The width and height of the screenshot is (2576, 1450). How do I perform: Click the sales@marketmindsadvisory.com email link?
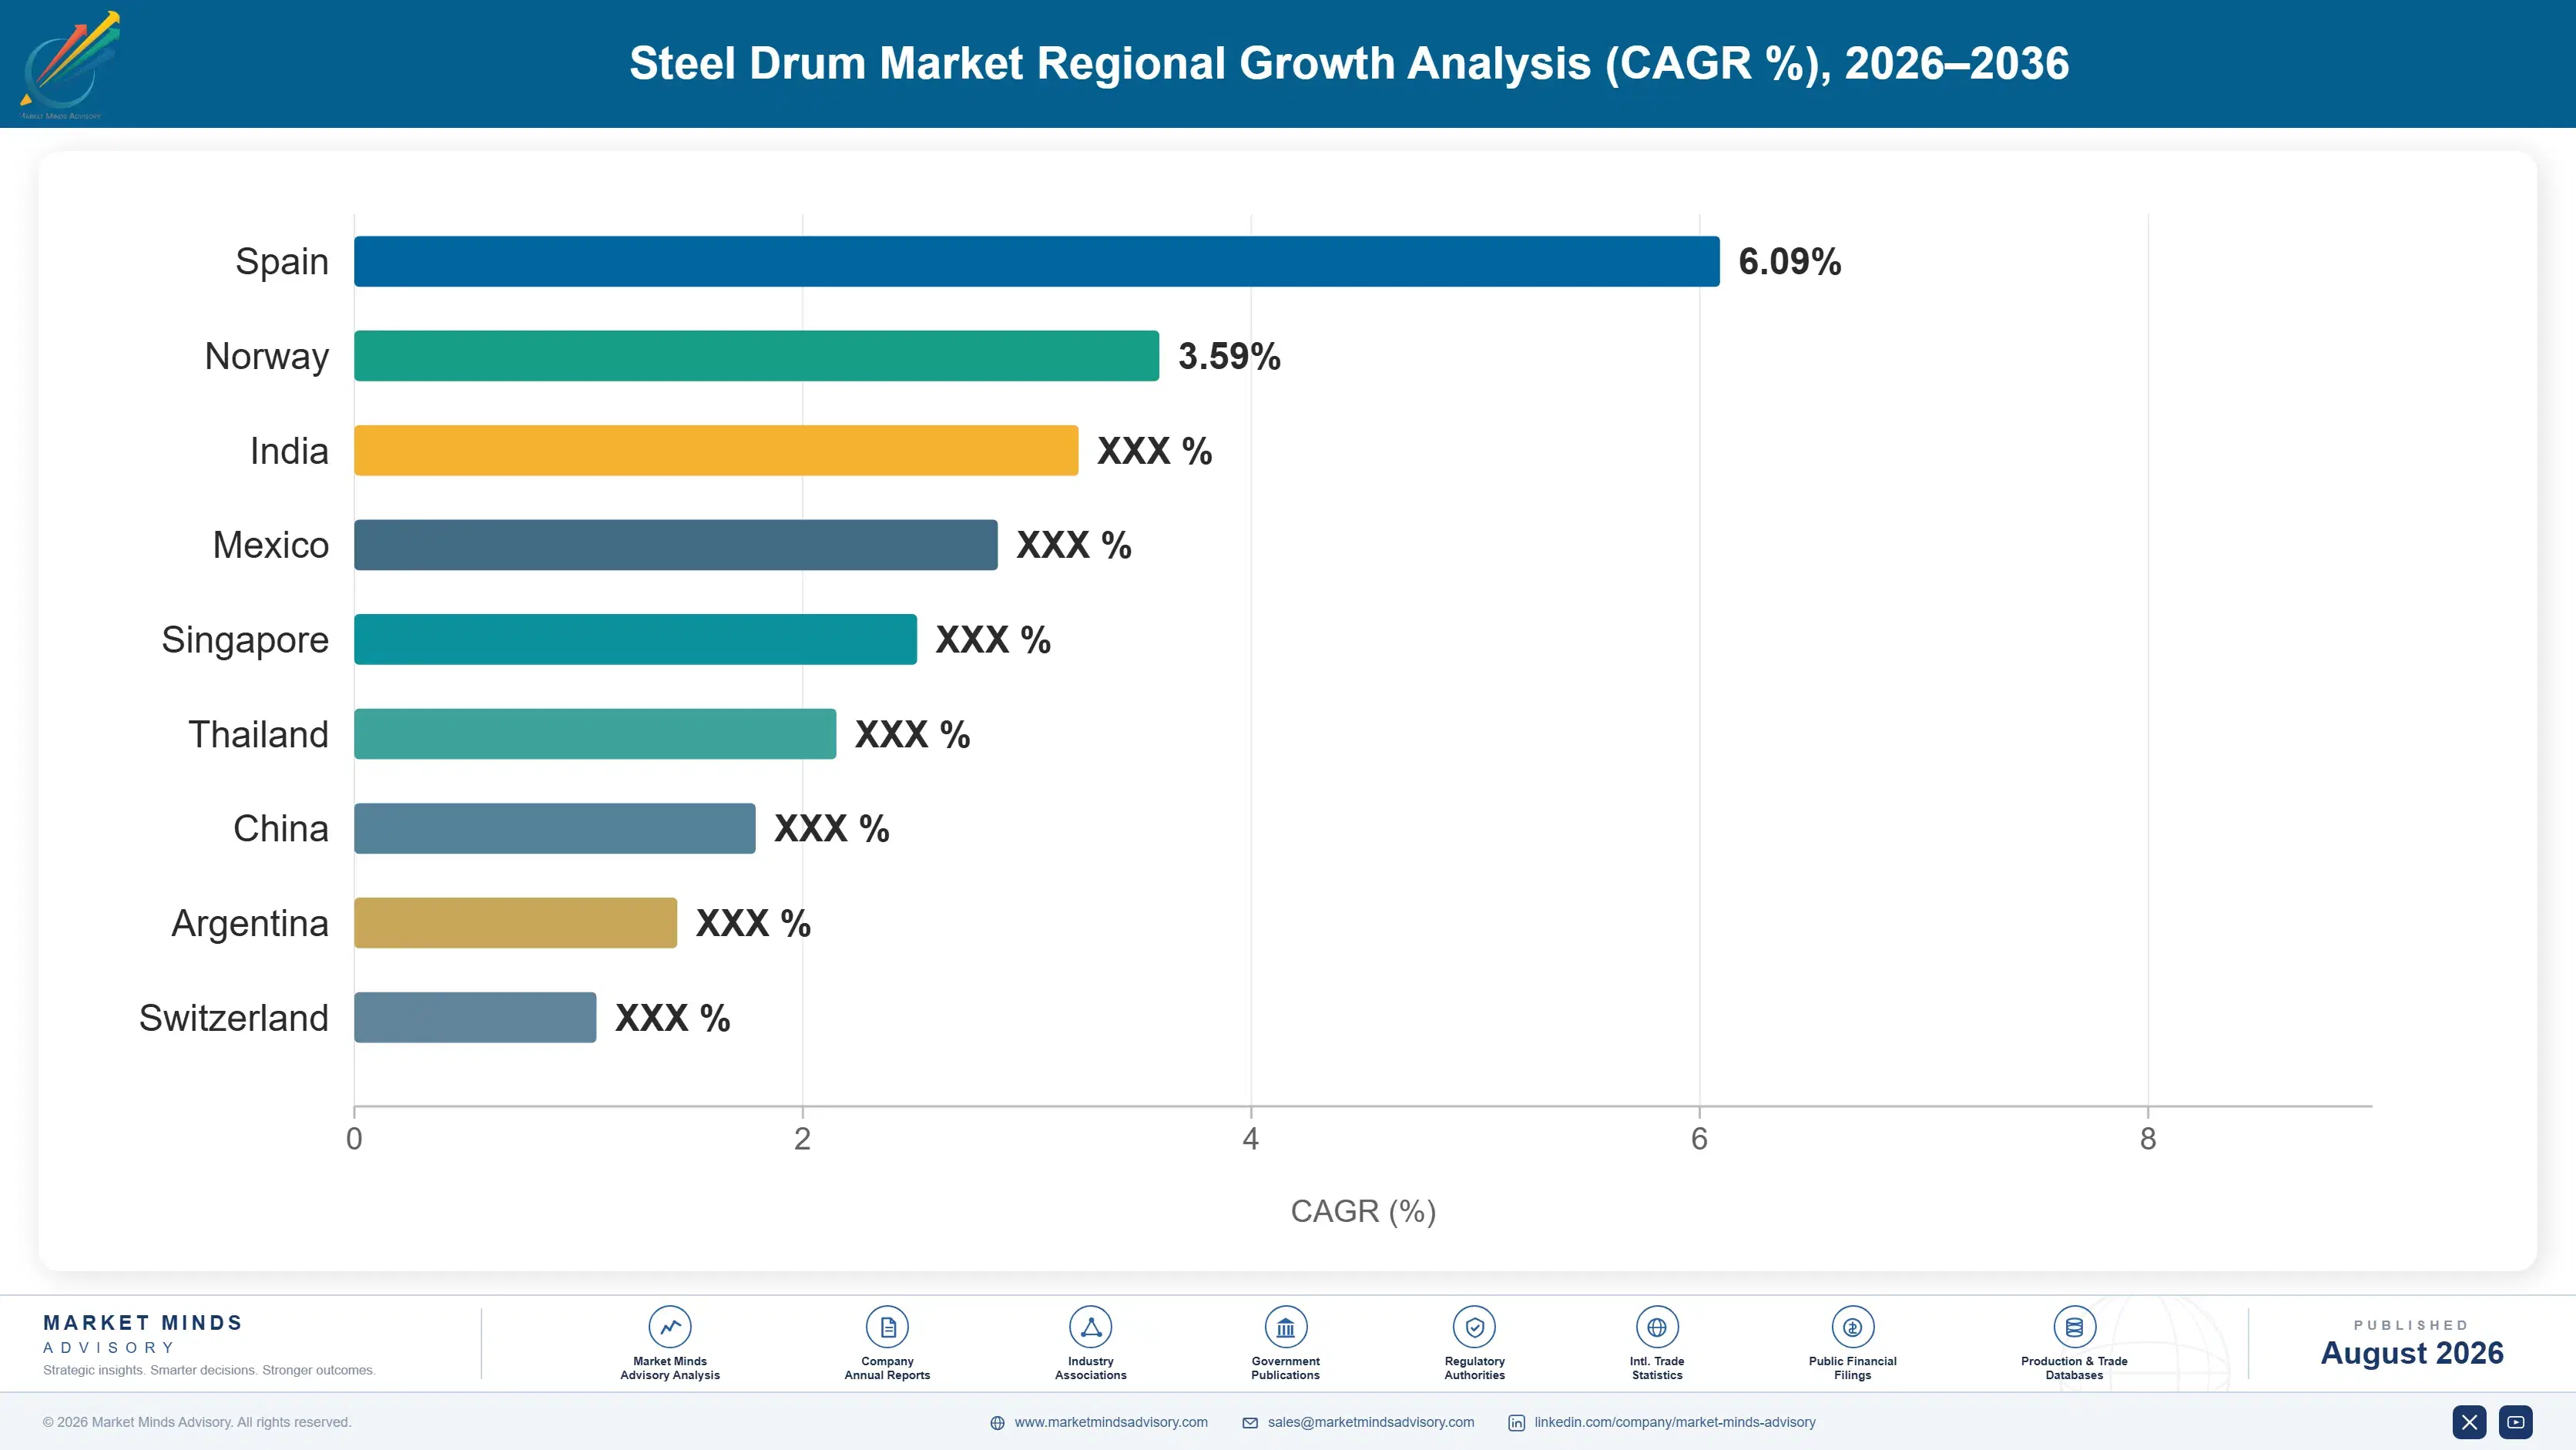point(1370,1422)
